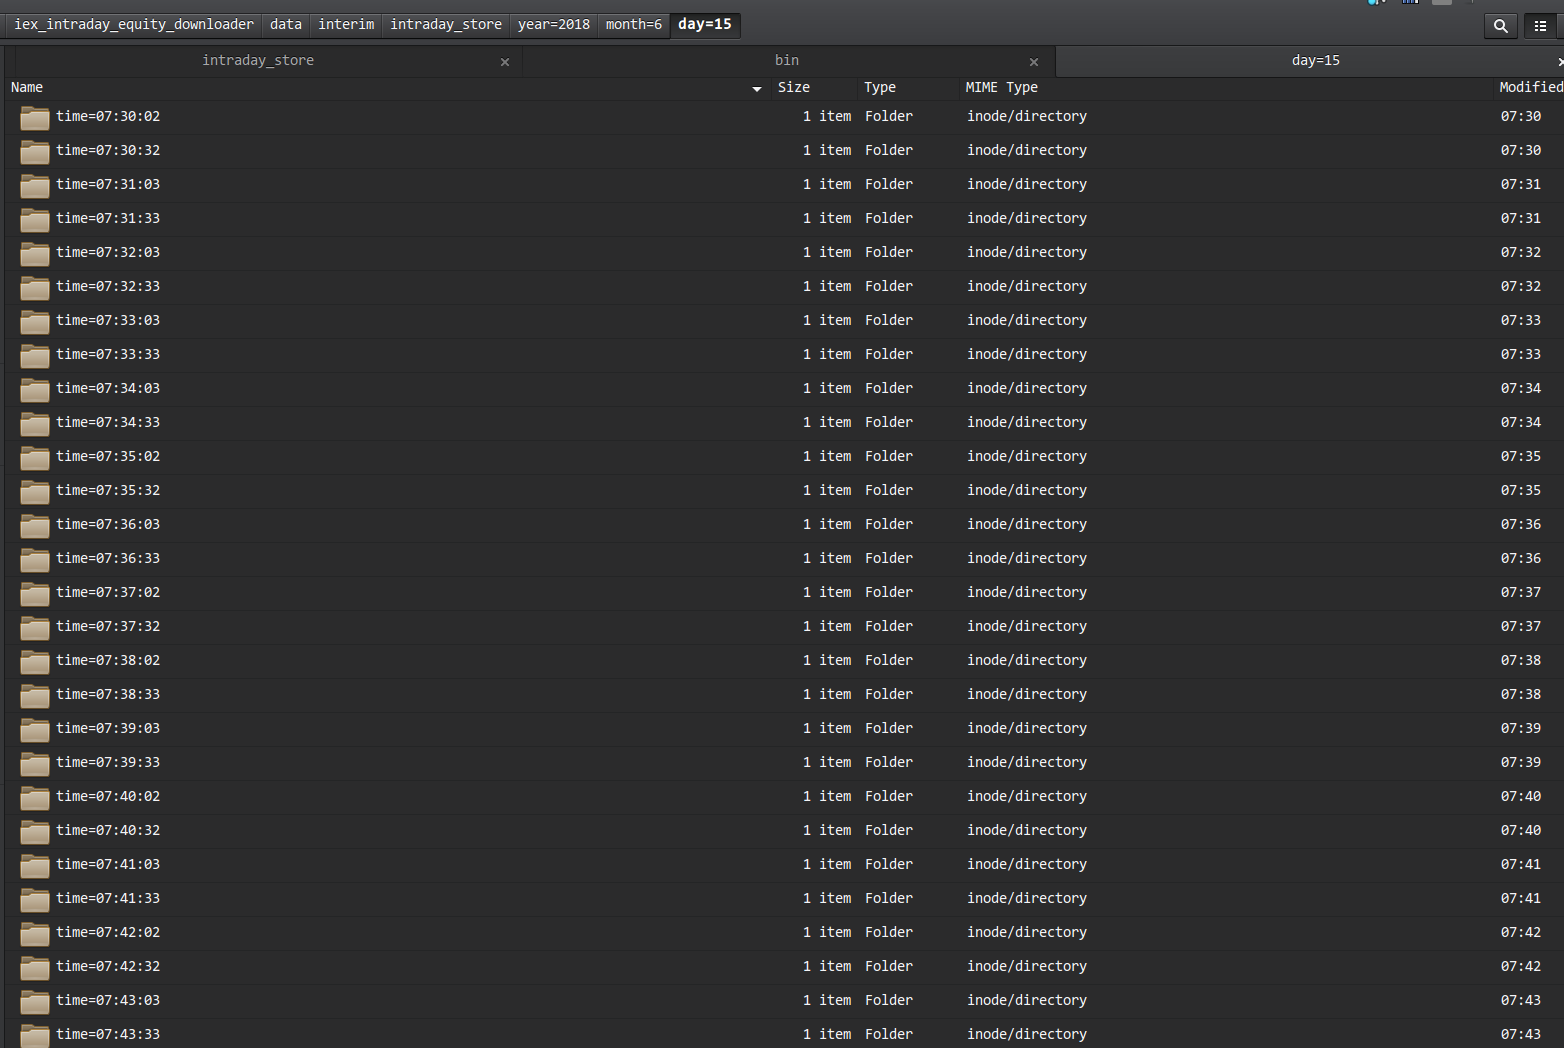Click the folder name time=07:42:32
1564x1048 pixels.
tap(108, 966)
